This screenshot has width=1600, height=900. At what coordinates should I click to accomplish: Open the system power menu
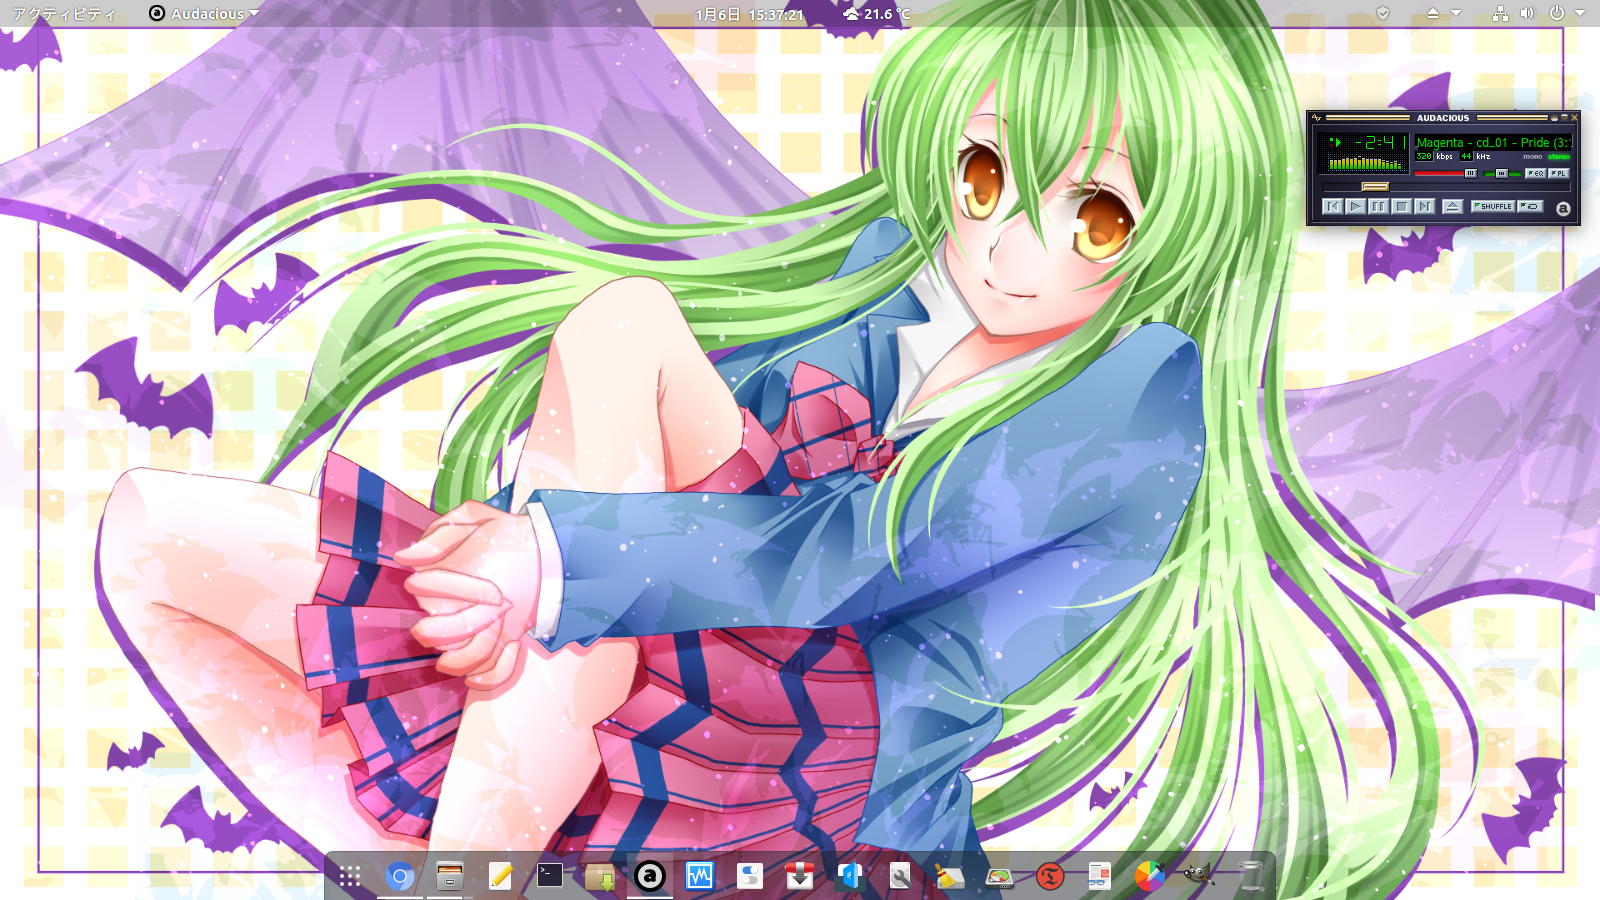pos(1566,13)
